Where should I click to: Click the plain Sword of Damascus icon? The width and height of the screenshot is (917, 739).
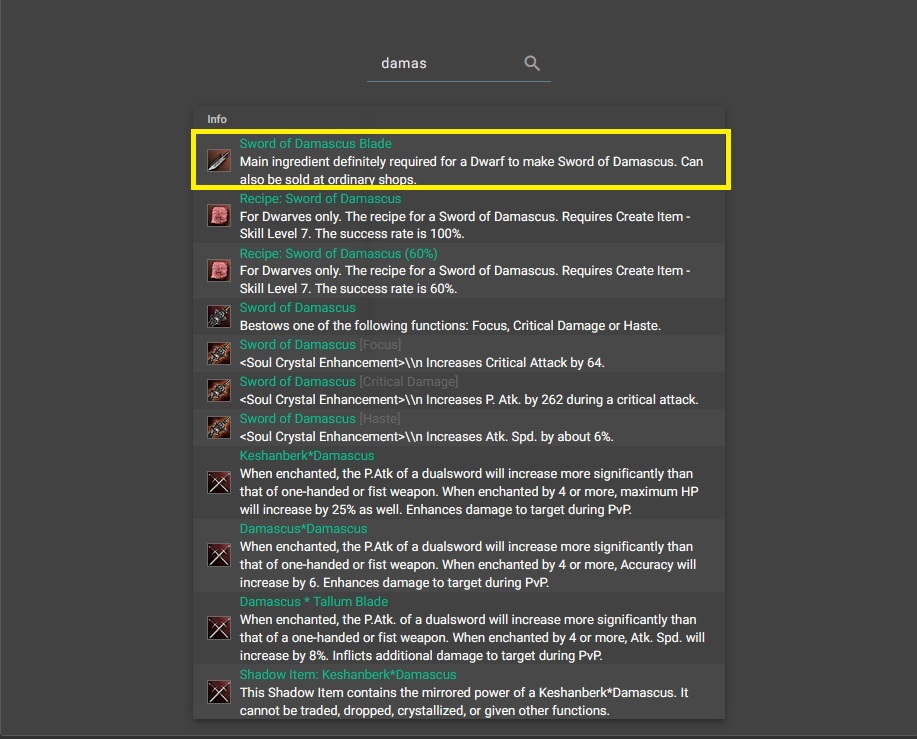pyautogui.click(x=219, y=317)
